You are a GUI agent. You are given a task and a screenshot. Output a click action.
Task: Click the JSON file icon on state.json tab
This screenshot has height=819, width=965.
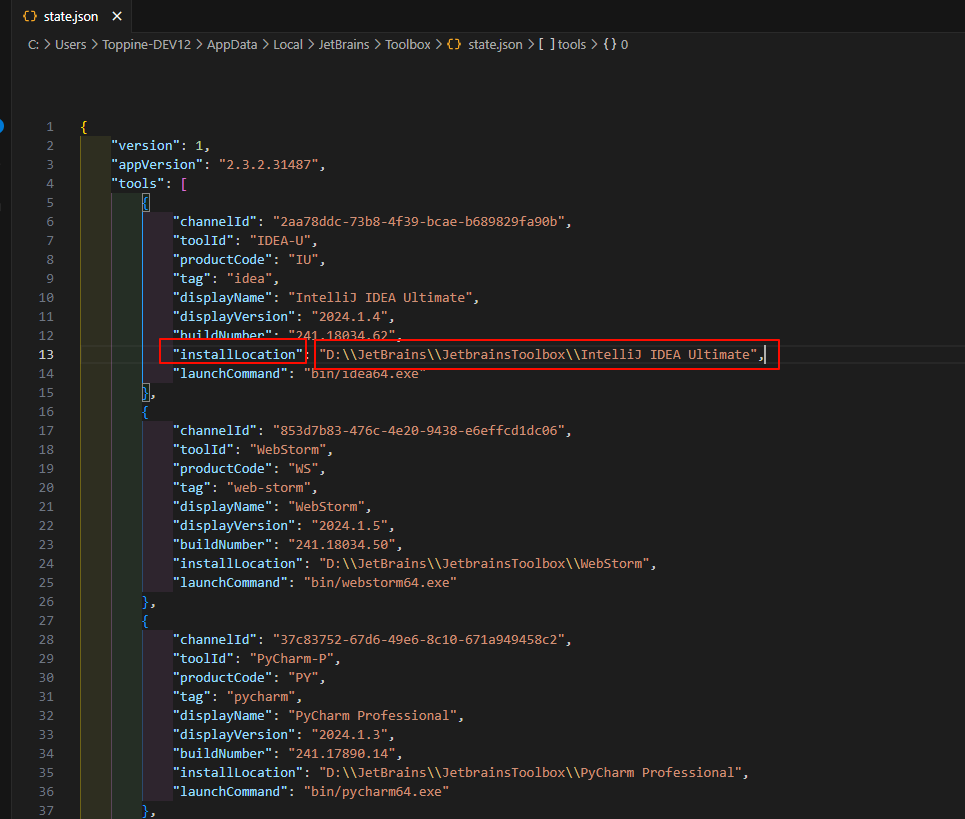tap(30, 17)
